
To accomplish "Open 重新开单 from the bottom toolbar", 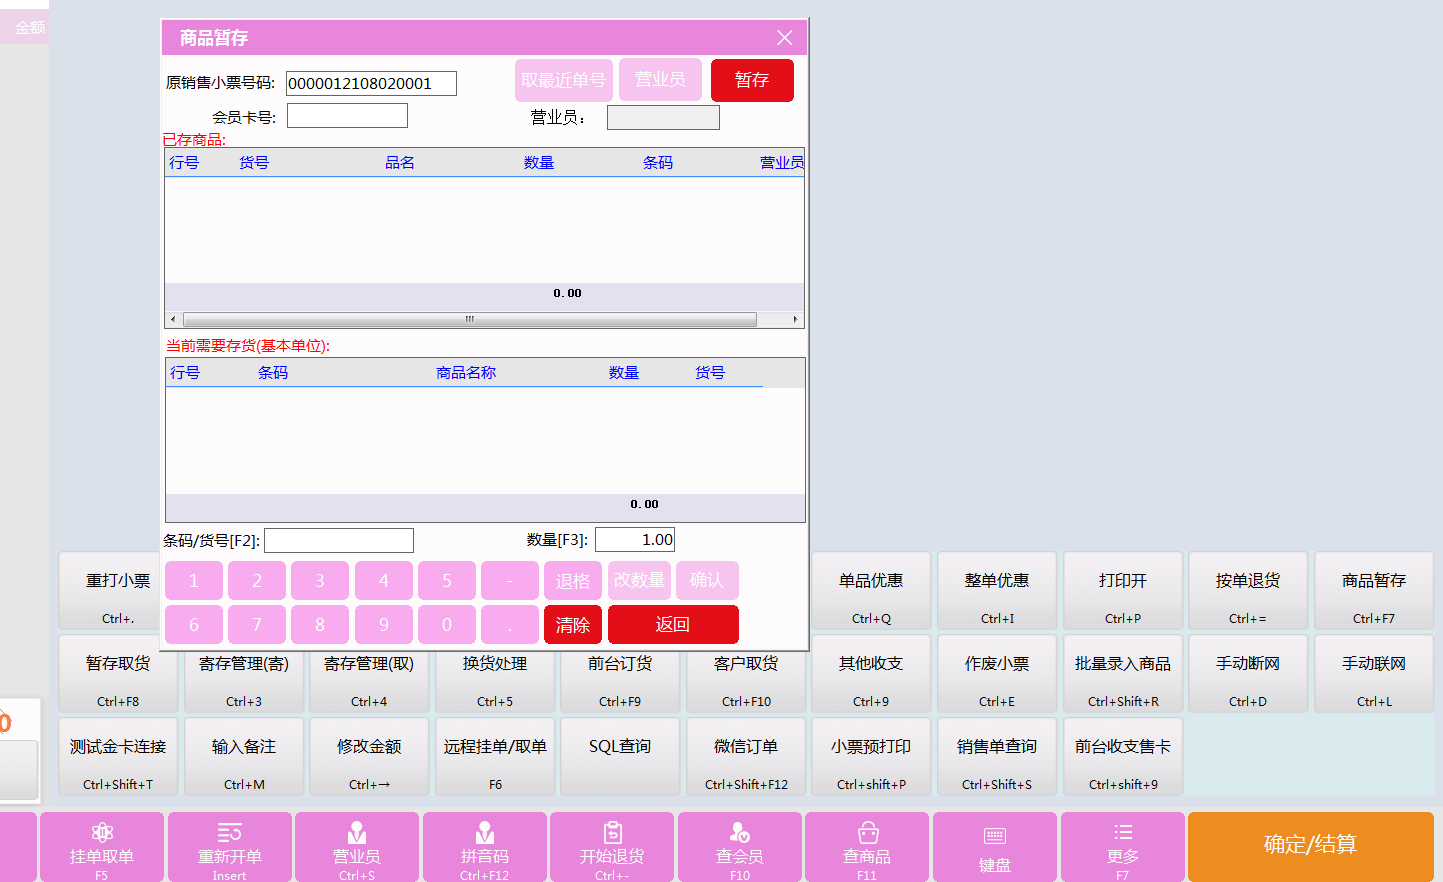I will [229, 846].
